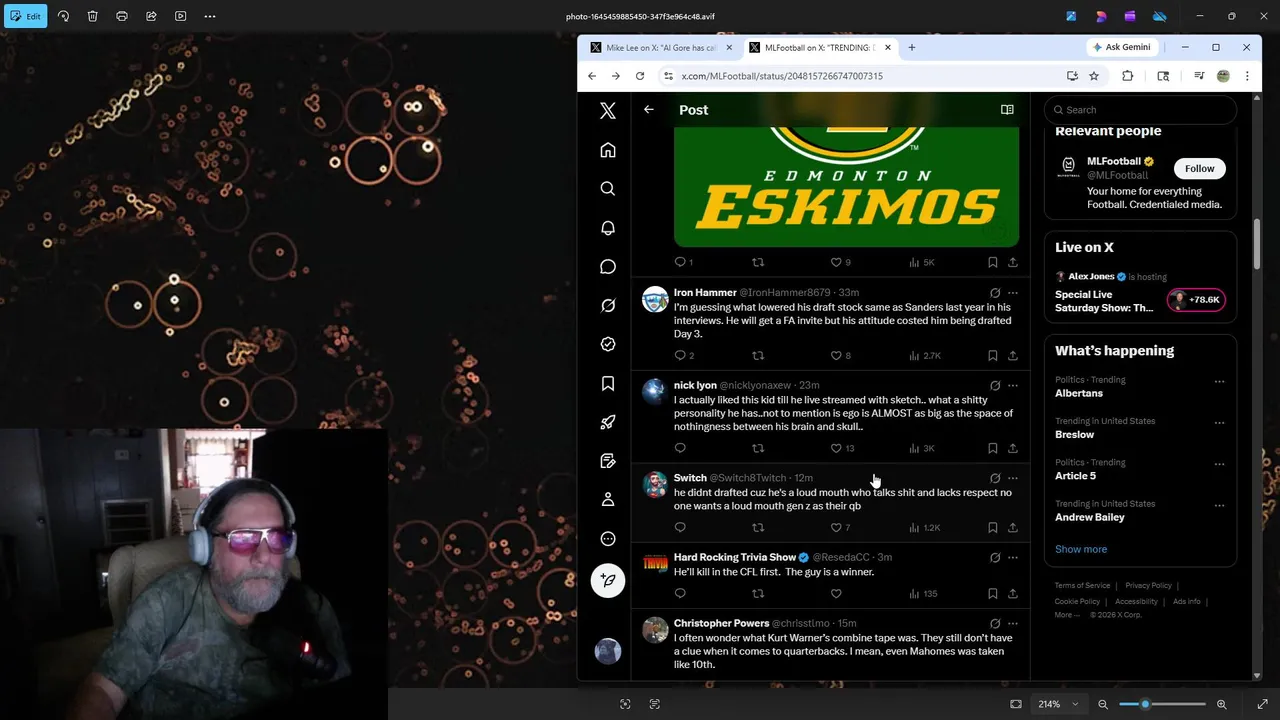Open reader view icon beside Post header

1007,110
